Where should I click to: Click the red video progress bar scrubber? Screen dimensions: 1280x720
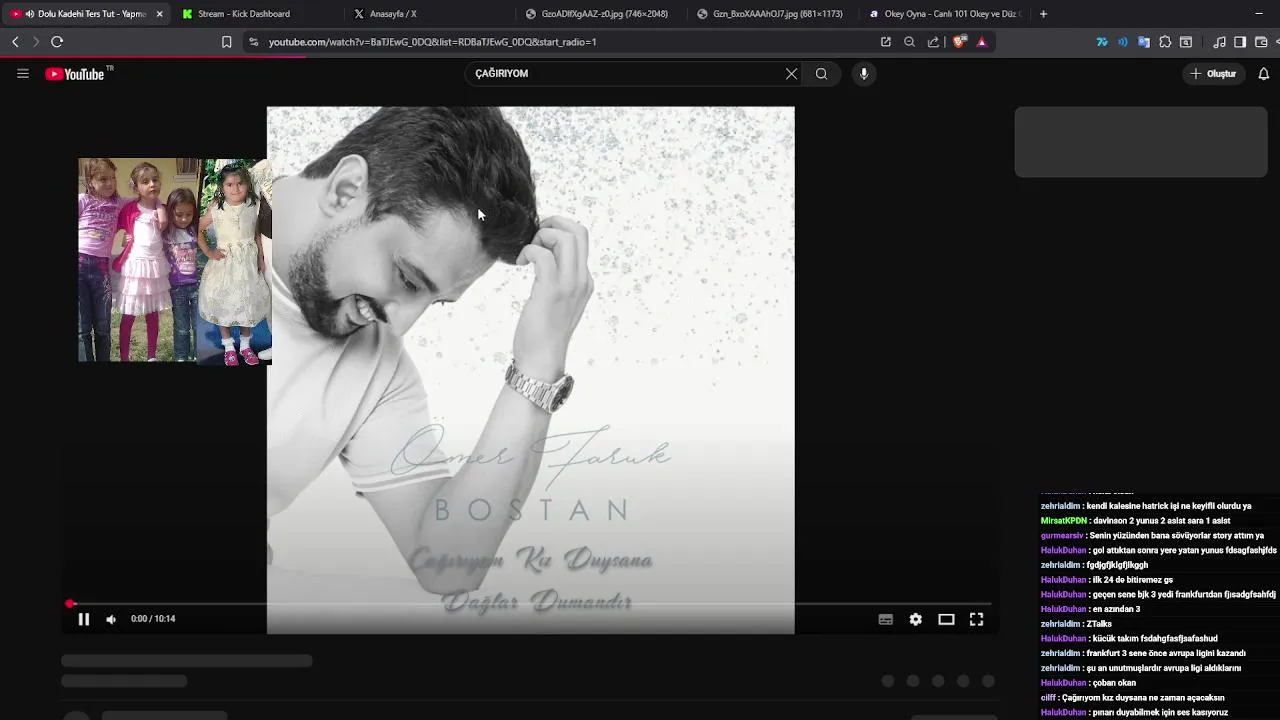tap(70, 604)
